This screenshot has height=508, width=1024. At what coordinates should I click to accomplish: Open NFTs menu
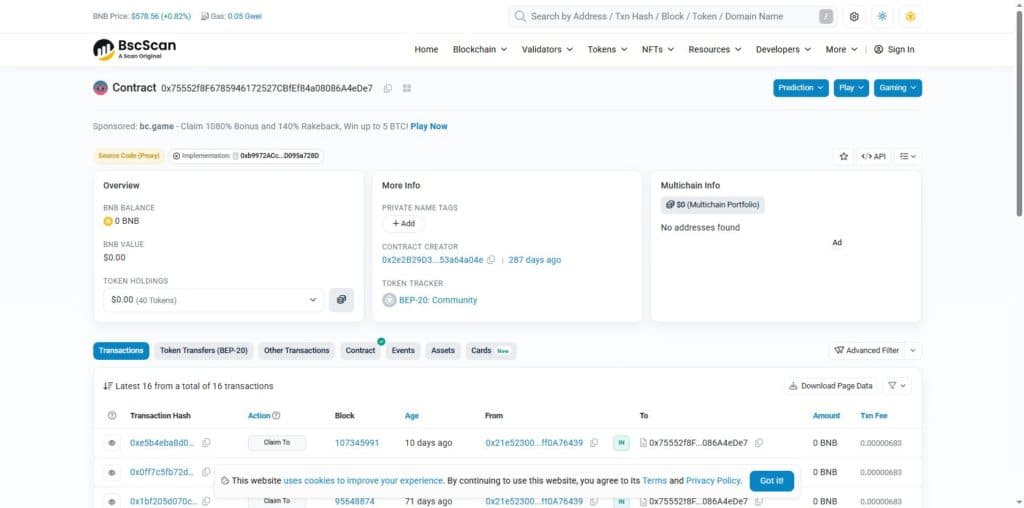click(658, 50)
